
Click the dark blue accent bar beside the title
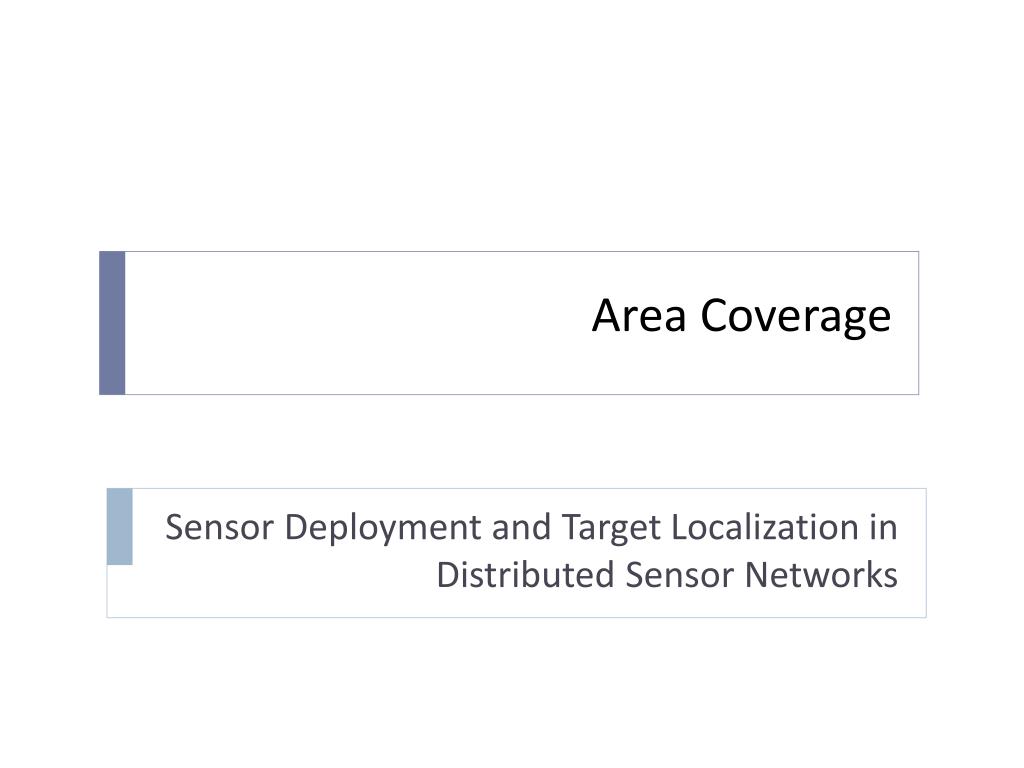(112, 323)
